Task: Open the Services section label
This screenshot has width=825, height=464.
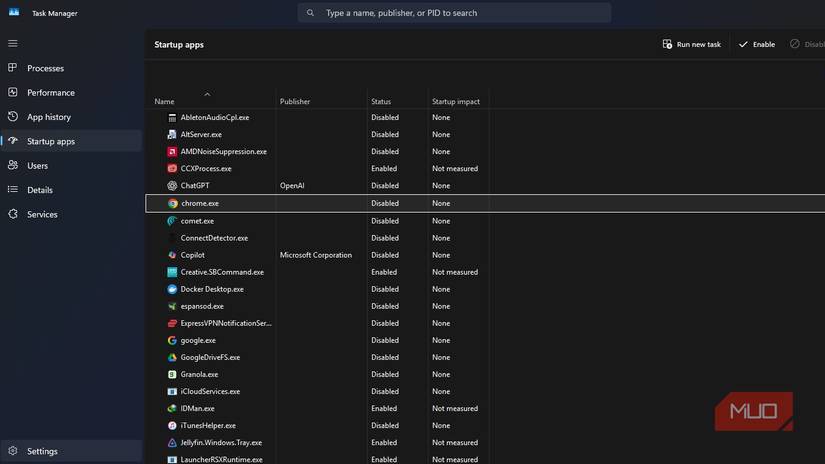Action: 42,215
